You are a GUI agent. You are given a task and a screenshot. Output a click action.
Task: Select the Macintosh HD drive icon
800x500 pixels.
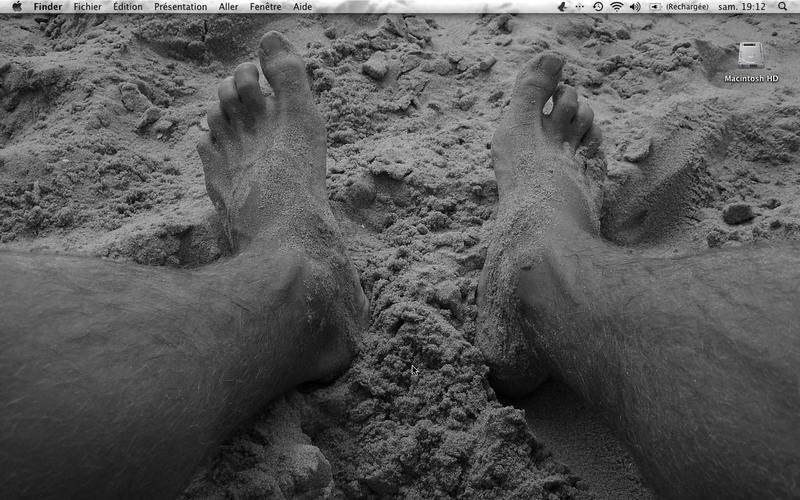pos(751,55)
